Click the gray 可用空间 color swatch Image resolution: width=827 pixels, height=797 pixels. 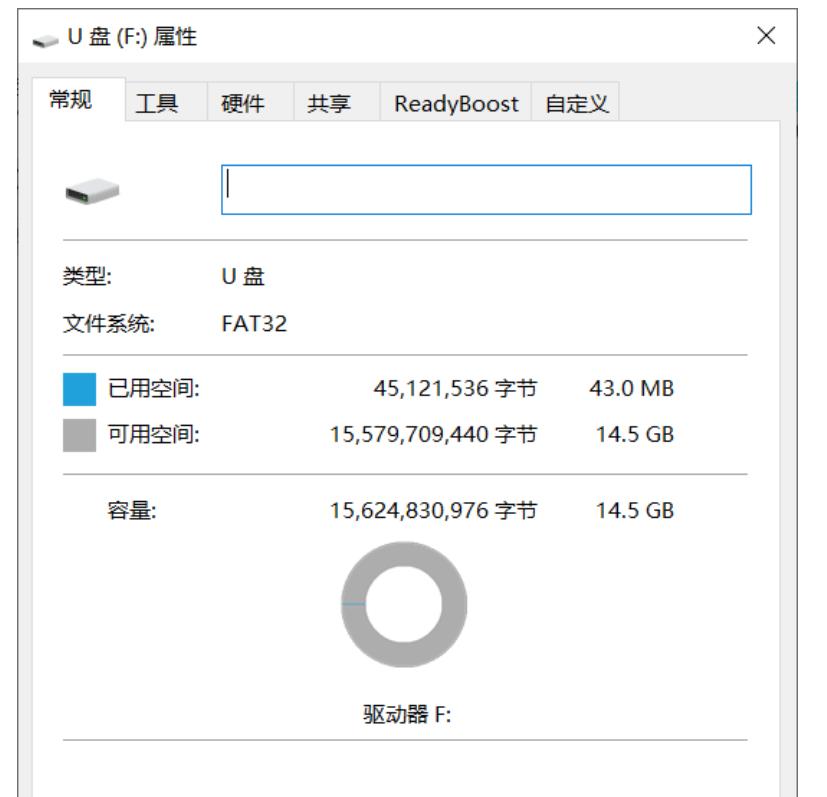(x=80, y=435)
